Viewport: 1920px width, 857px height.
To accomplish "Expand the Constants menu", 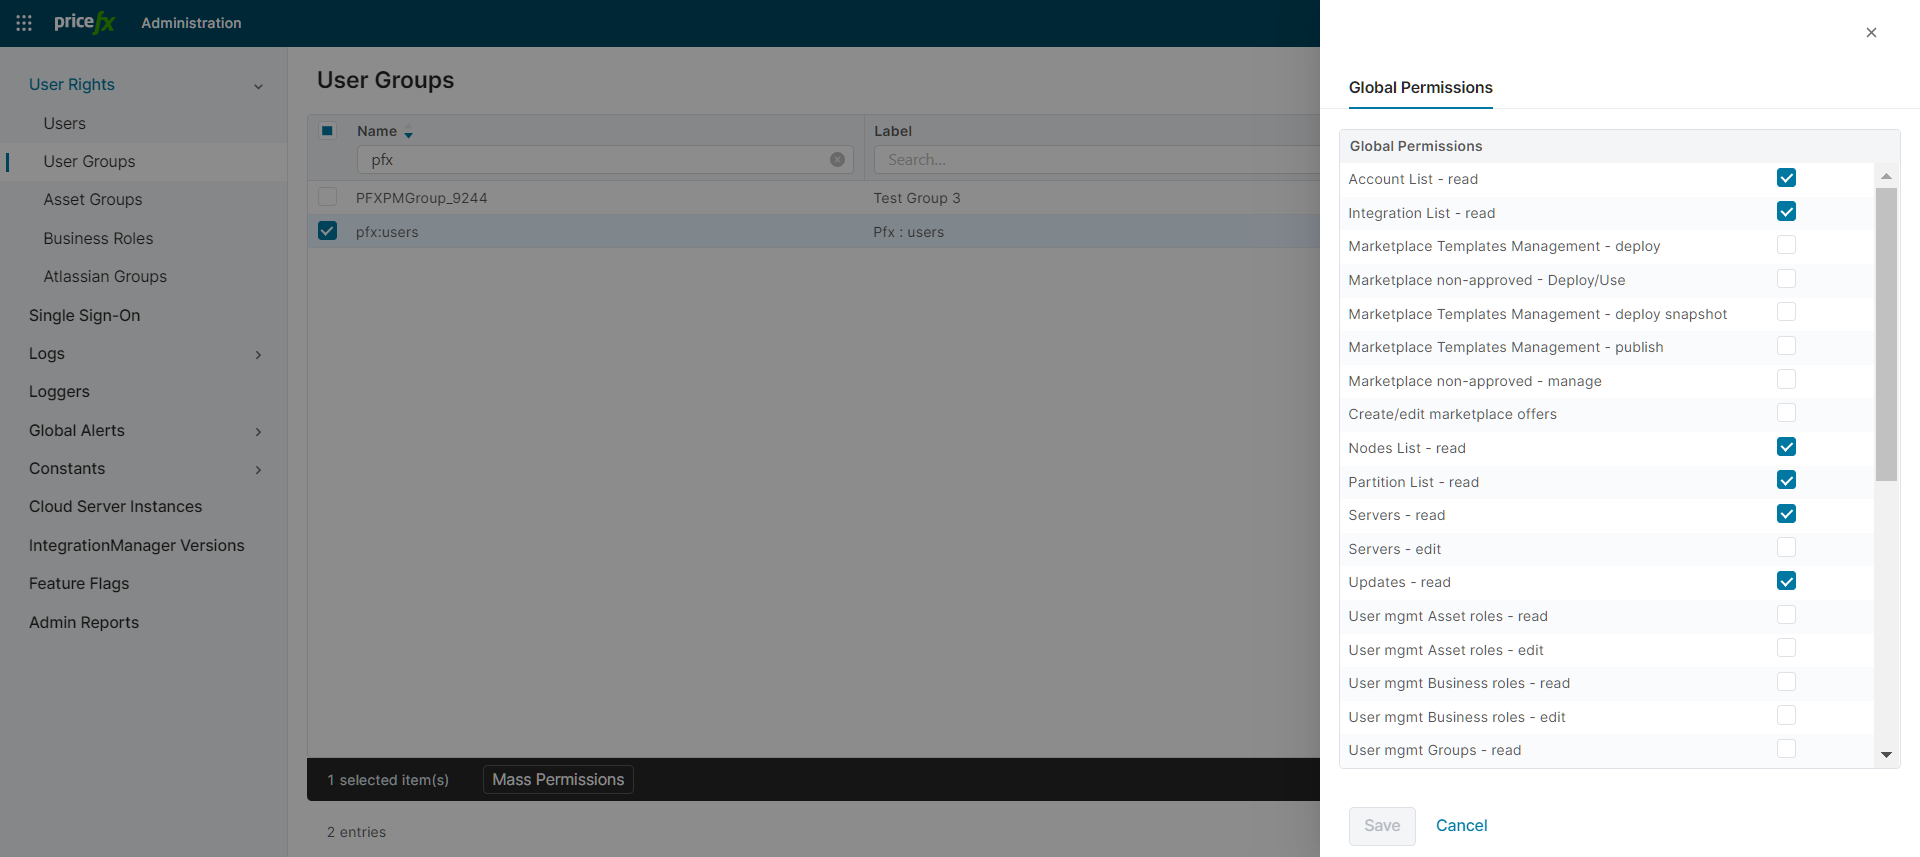I will pyautogui.click(x=258, y=470).
